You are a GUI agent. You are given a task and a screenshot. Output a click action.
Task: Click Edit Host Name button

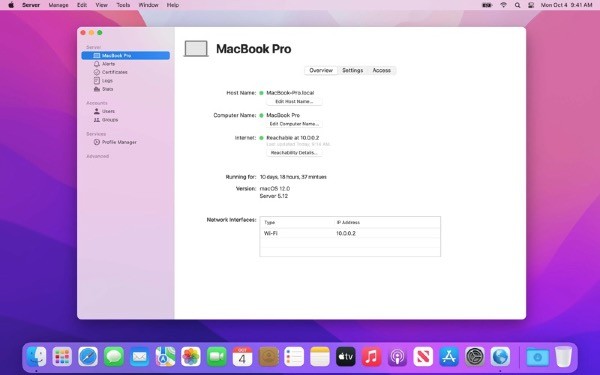294,101
